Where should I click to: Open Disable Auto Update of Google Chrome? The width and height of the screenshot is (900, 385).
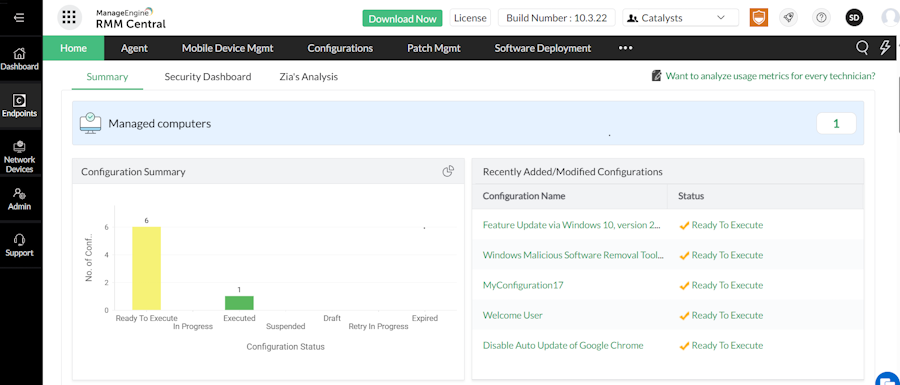point(563,345)
